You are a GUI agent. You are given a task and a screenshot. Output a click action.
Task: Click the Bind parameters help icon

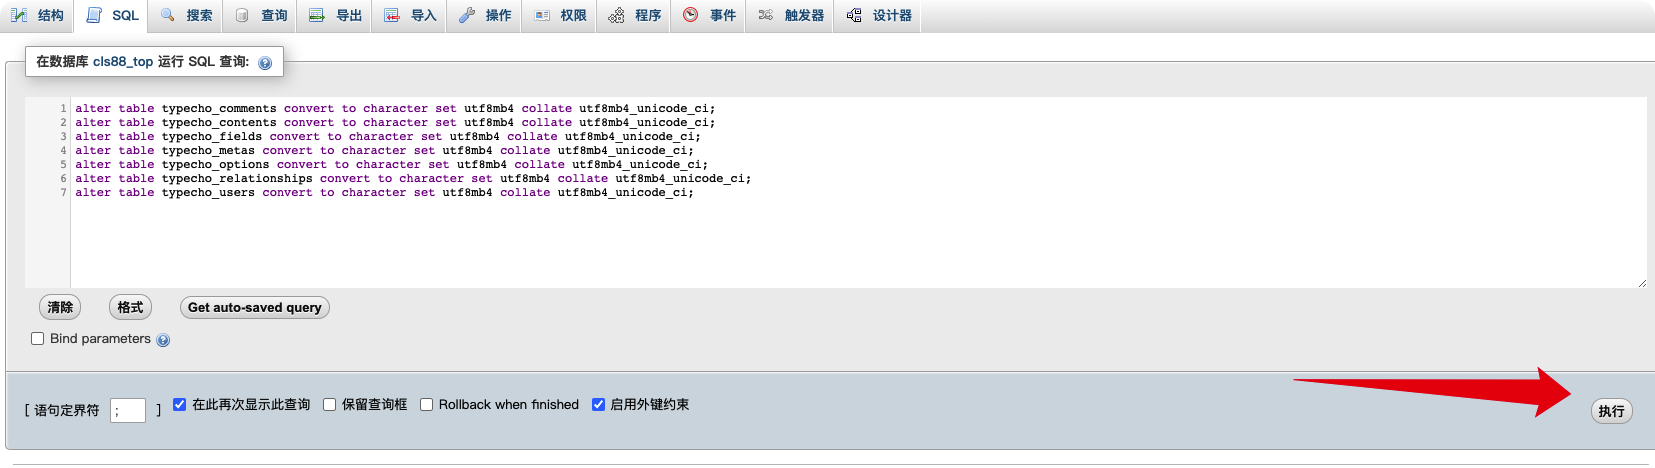(x=163, y=340)
